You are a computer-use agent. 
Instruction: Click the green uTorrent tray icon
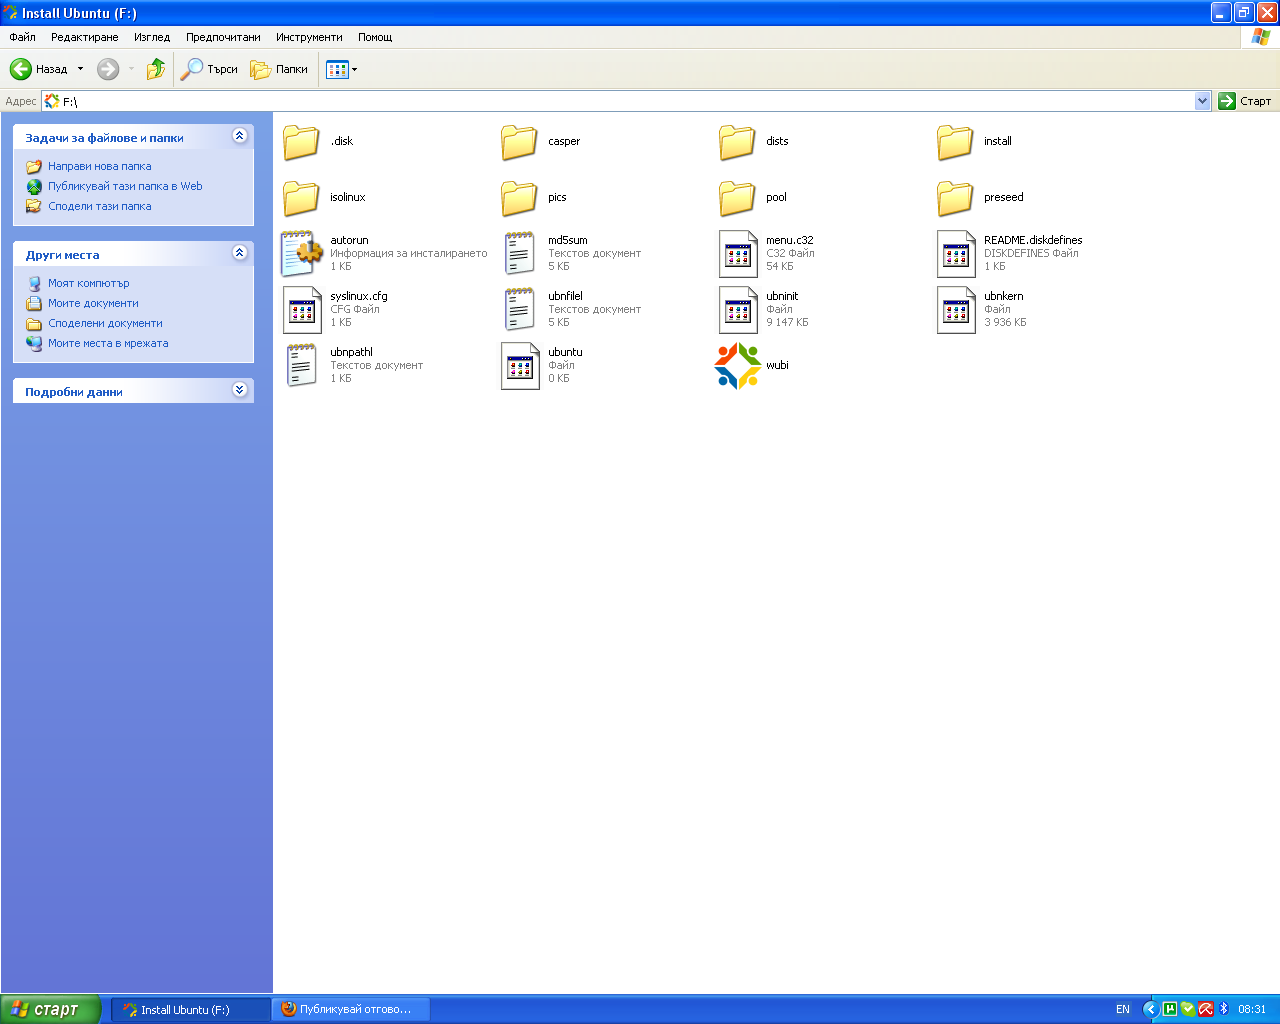tap(1169, 1010)
